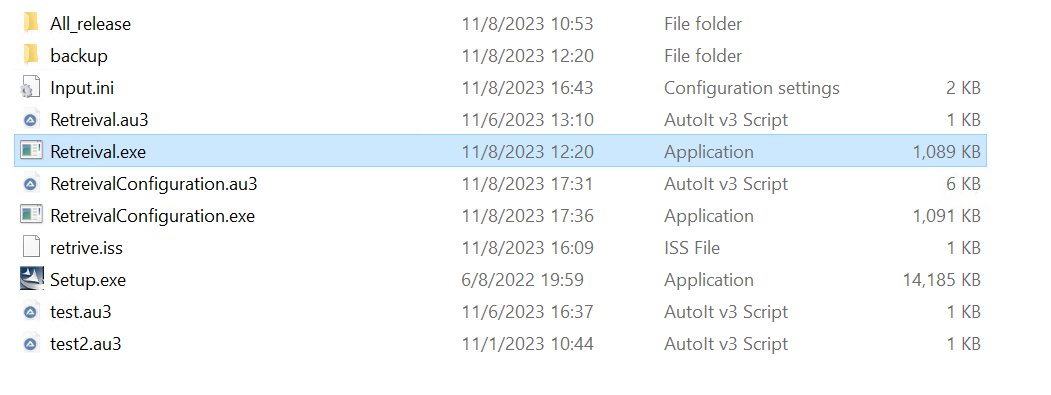Select the Configuration settings type text
Viewport: 1051px width, 395px height.
click(751, 88)
